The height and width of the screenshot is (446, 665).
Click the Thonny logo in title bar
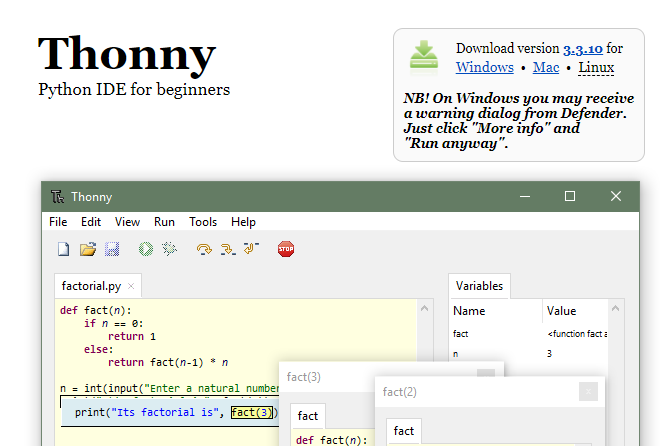pyautogui.click(x=57, y=197)
